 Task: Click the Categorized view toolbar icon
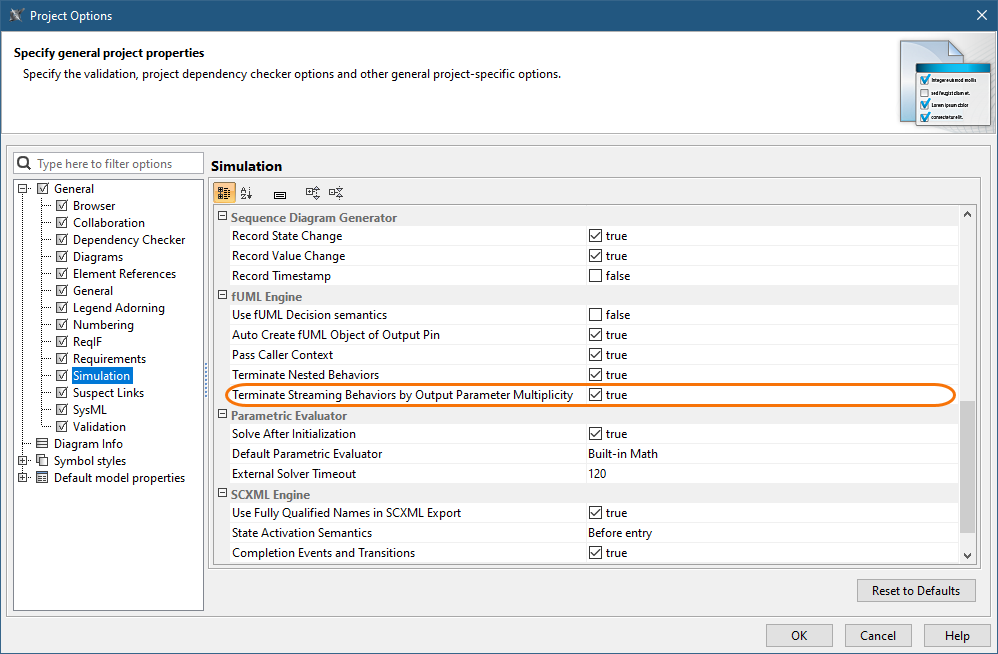(225, 193)
